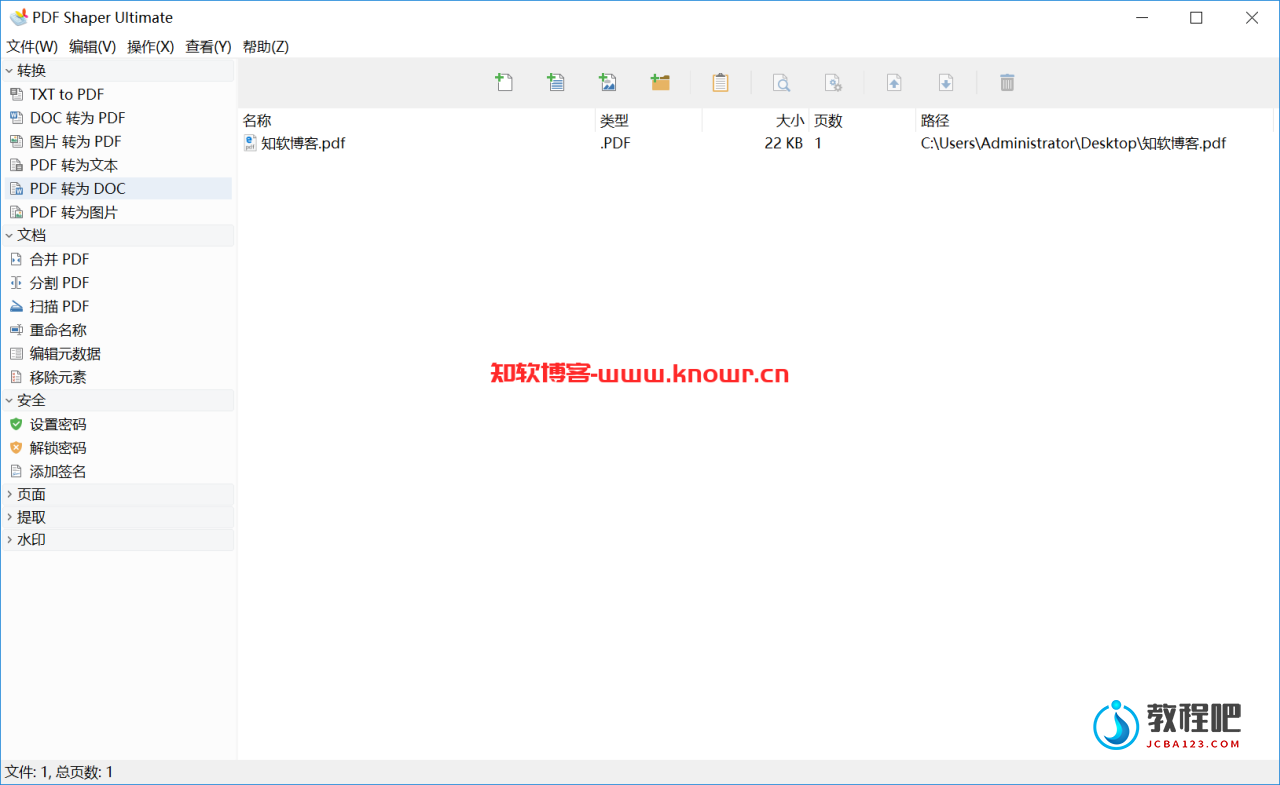Click the 图片 转为 PDF sidebar icon
The image size is (1280, 785).
point(16,142)
